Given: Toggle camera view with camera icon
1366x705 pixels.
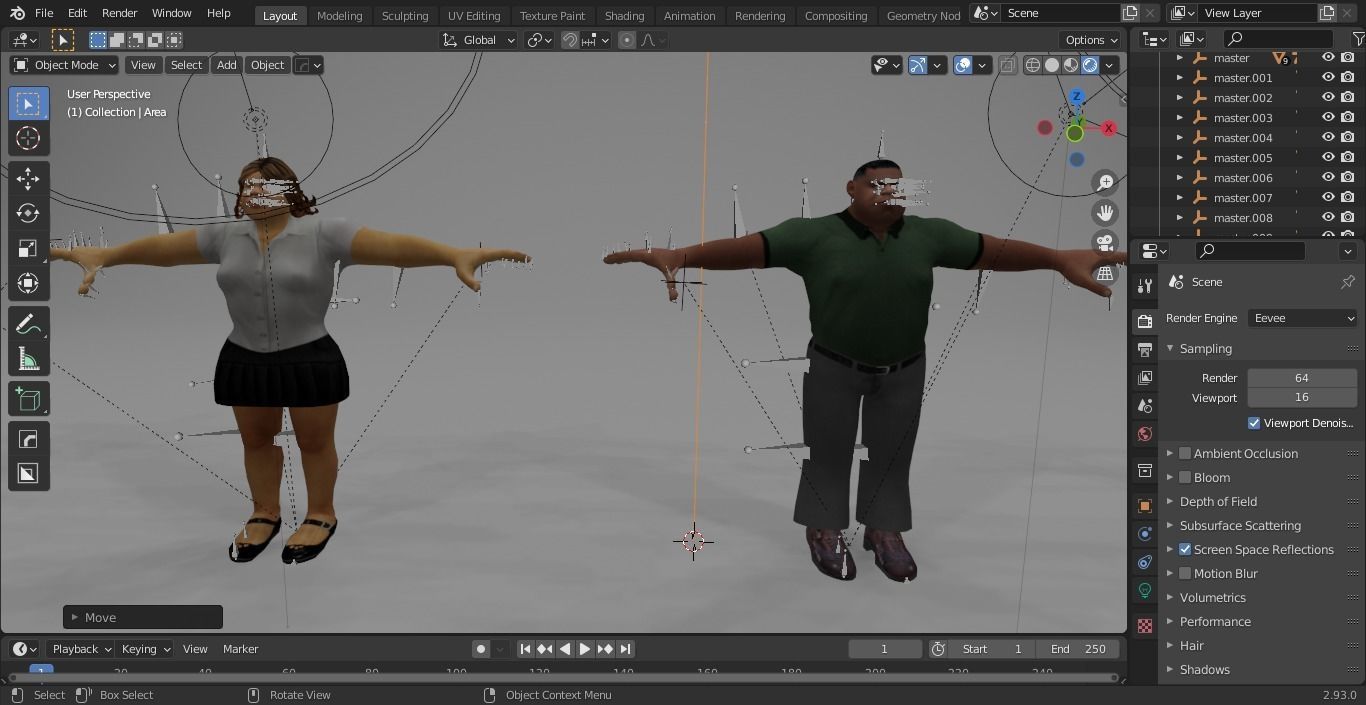Looking at the screenshot, I should tap(1105, 243).
